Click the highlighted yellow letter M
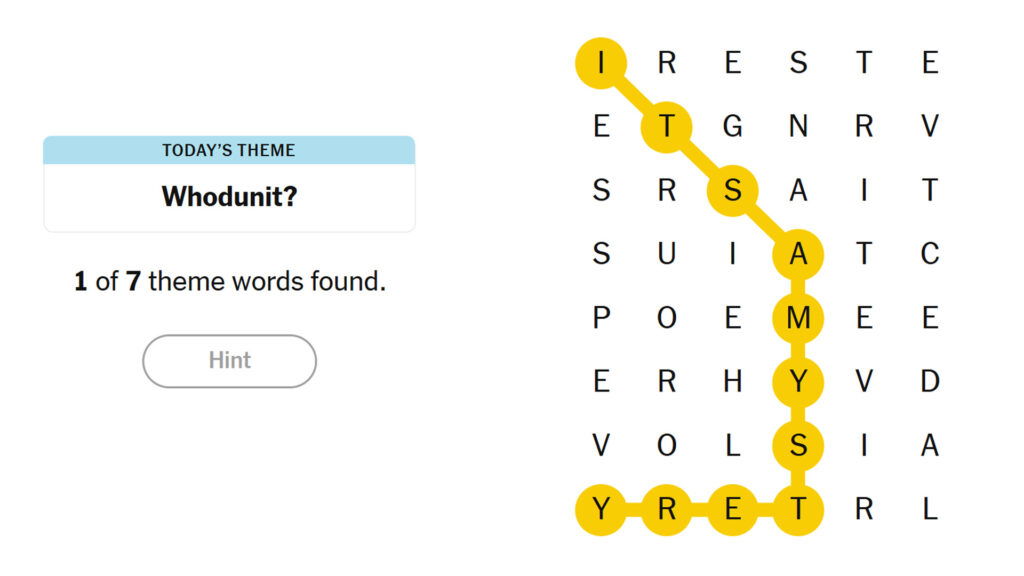 pos(798,318)
